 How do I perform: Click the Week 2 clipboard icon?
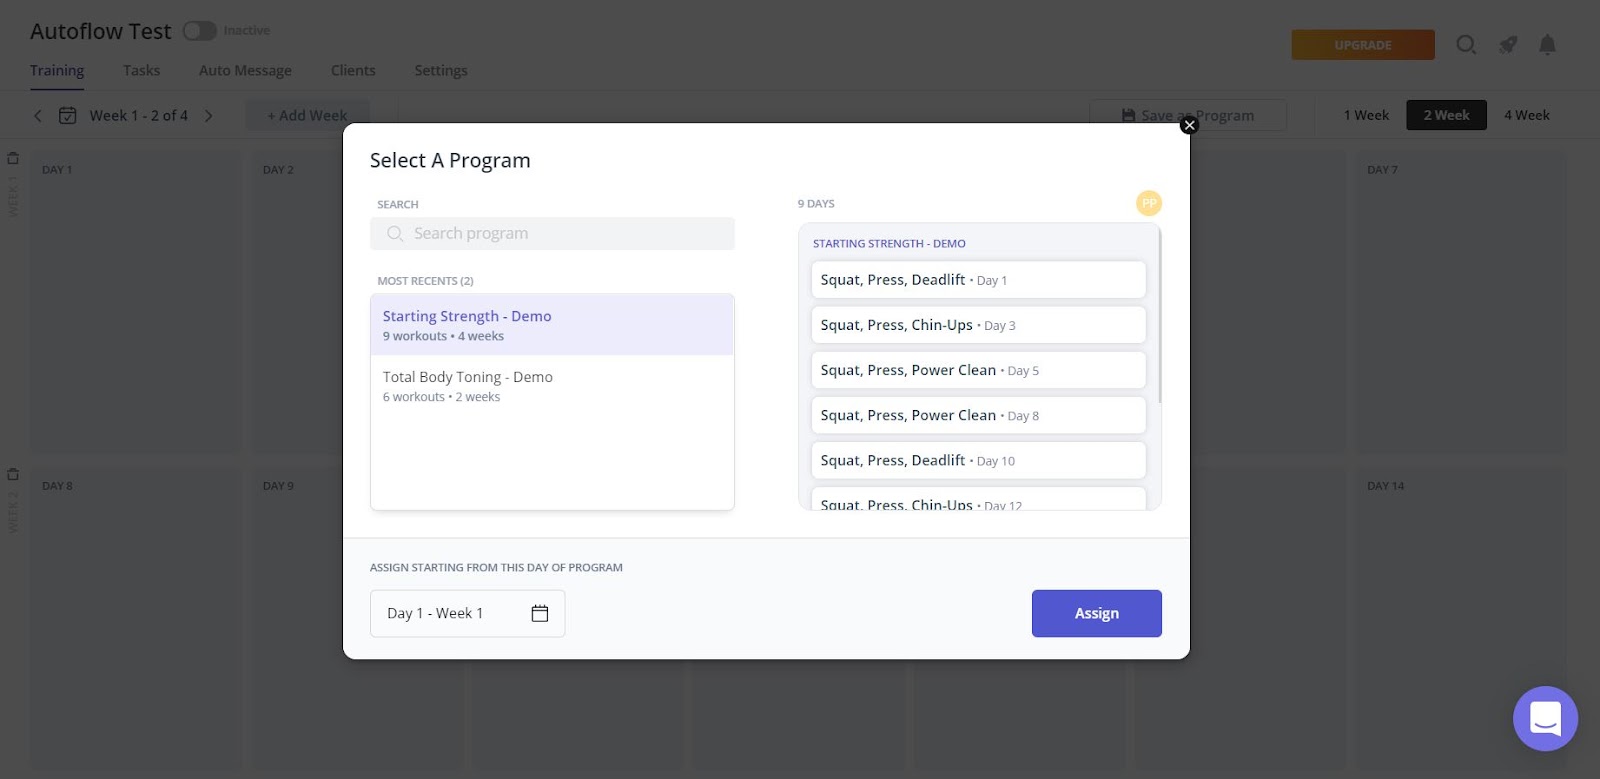coord(13,474)
